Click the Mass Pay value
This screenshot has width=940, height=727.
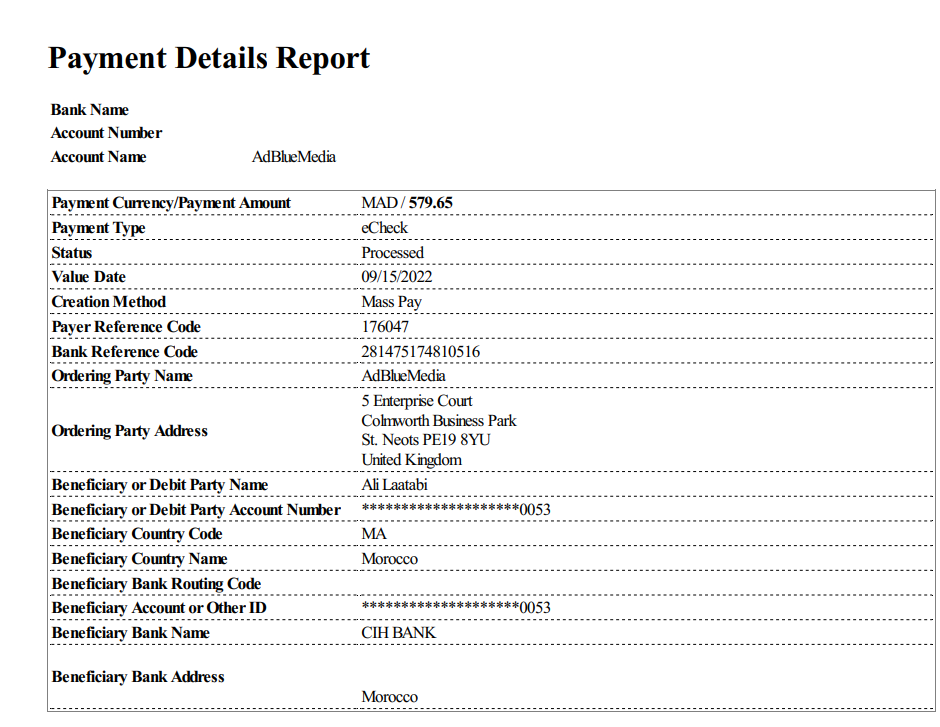tap(391, 302)
